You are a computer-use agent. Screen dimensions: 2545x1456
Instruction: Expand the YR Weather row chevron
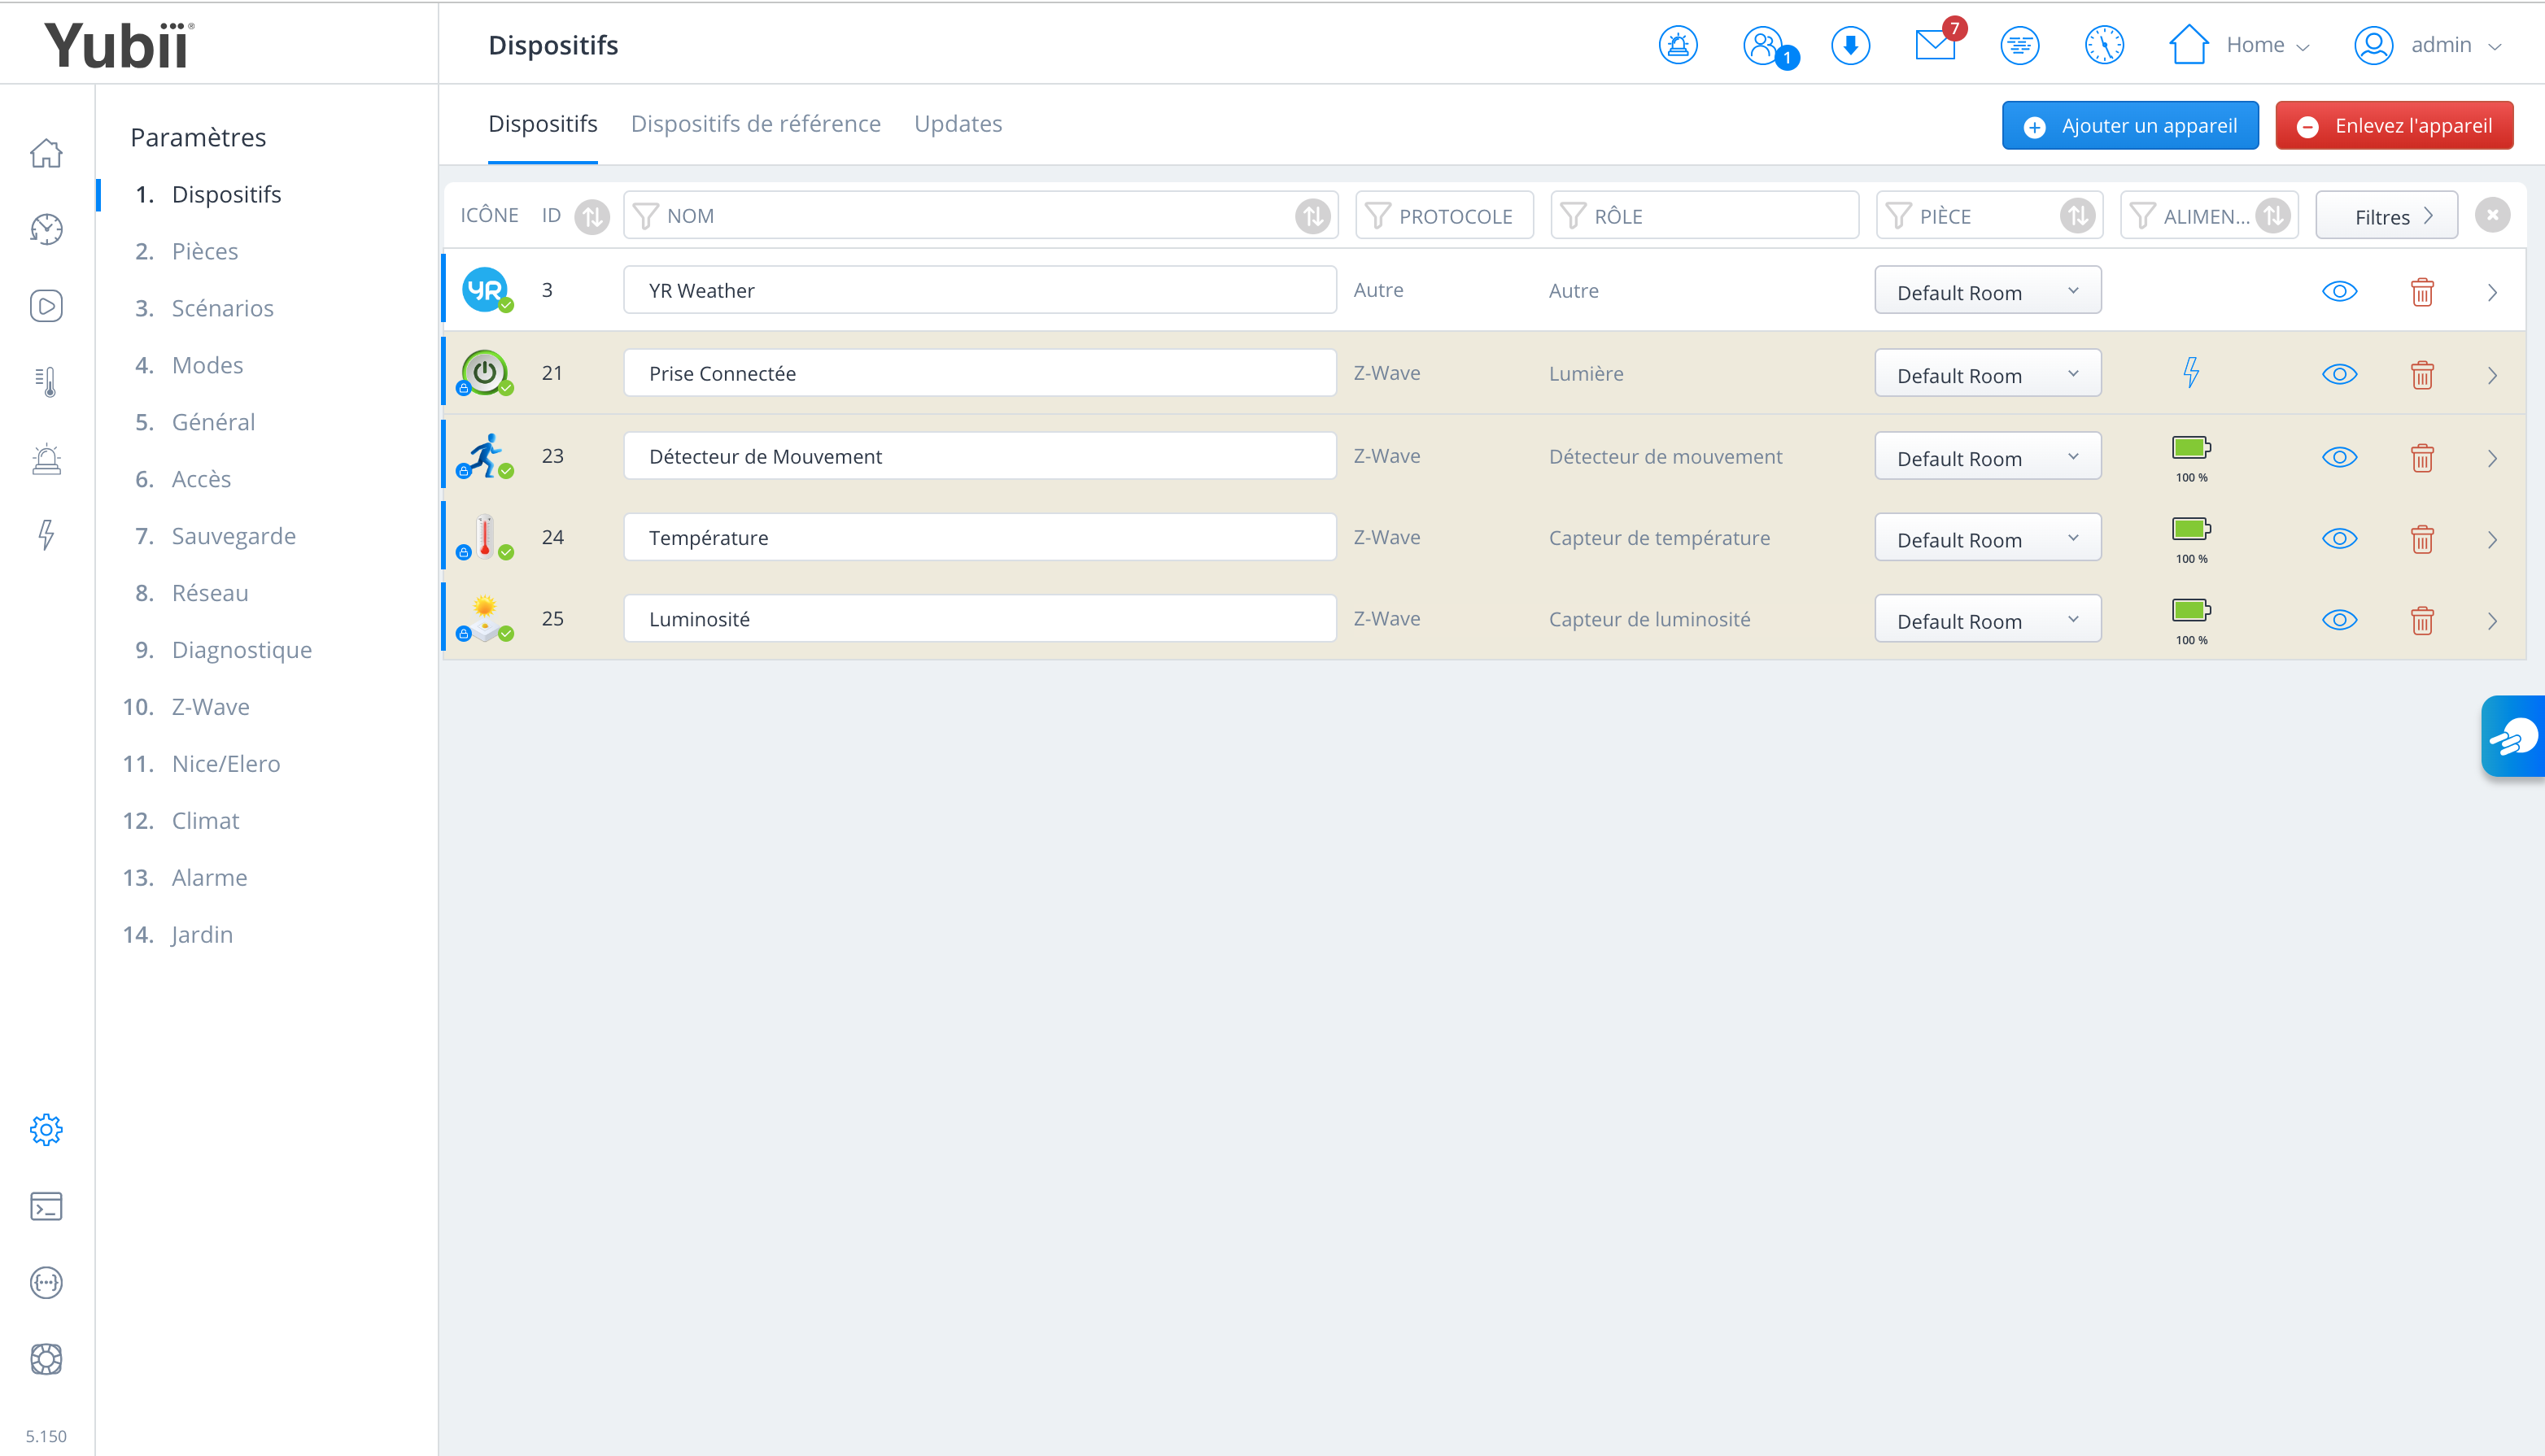coord(2492,292)
